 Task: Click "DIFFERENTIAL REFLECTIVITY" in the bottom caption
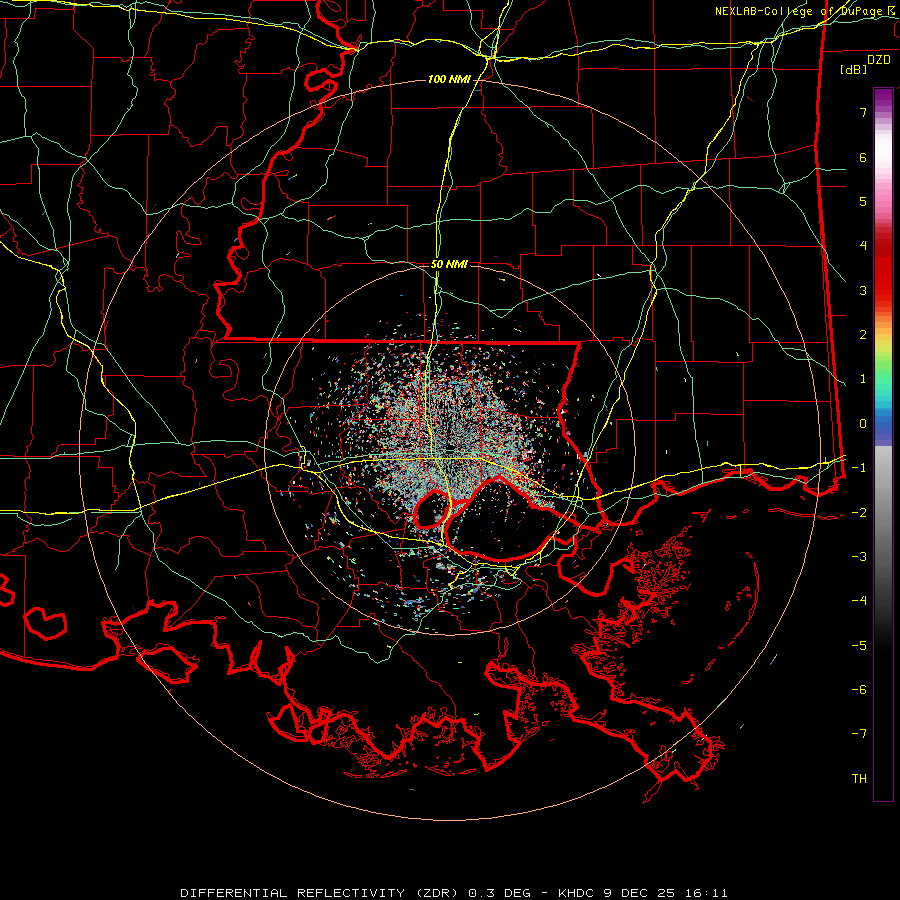click(292, 893)
